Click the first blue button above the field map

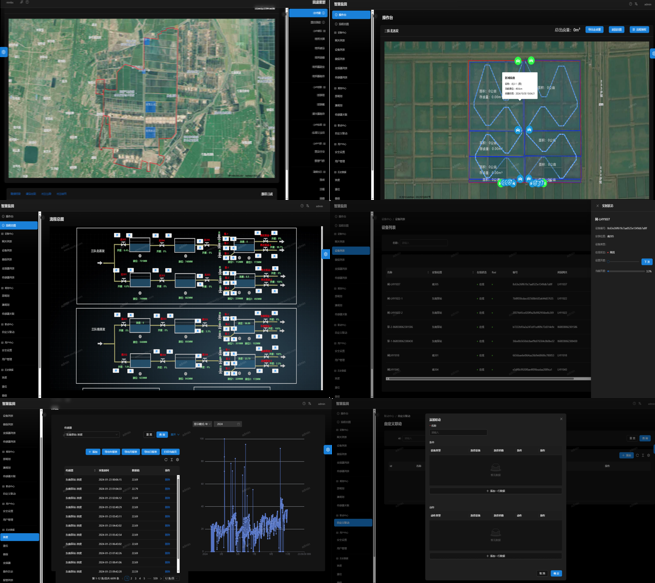(x=594, y=30)
